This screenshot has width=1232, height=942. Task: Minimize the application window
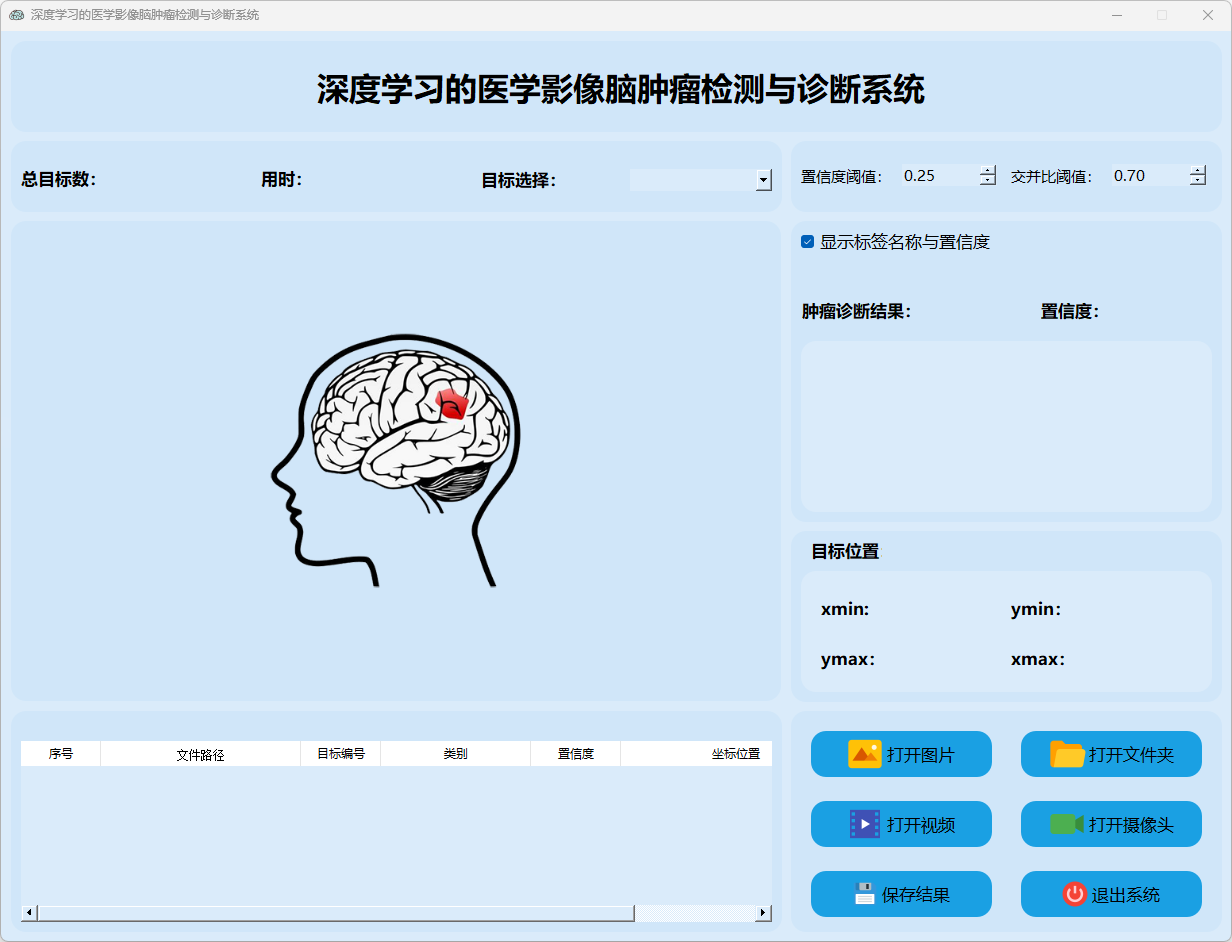coord(1116,15)
